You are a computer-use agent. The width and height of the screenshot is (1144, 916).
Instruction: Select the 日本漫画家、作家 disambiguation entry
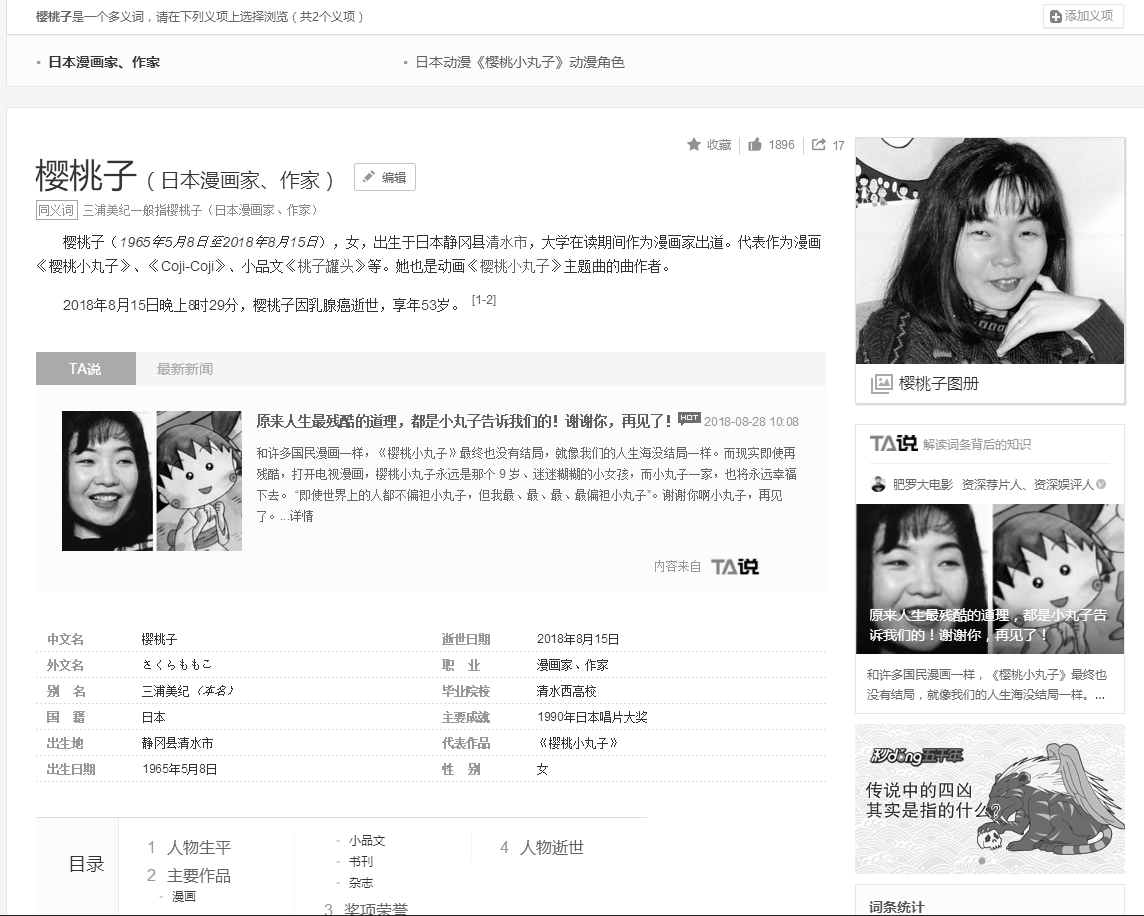pos(104,62)
